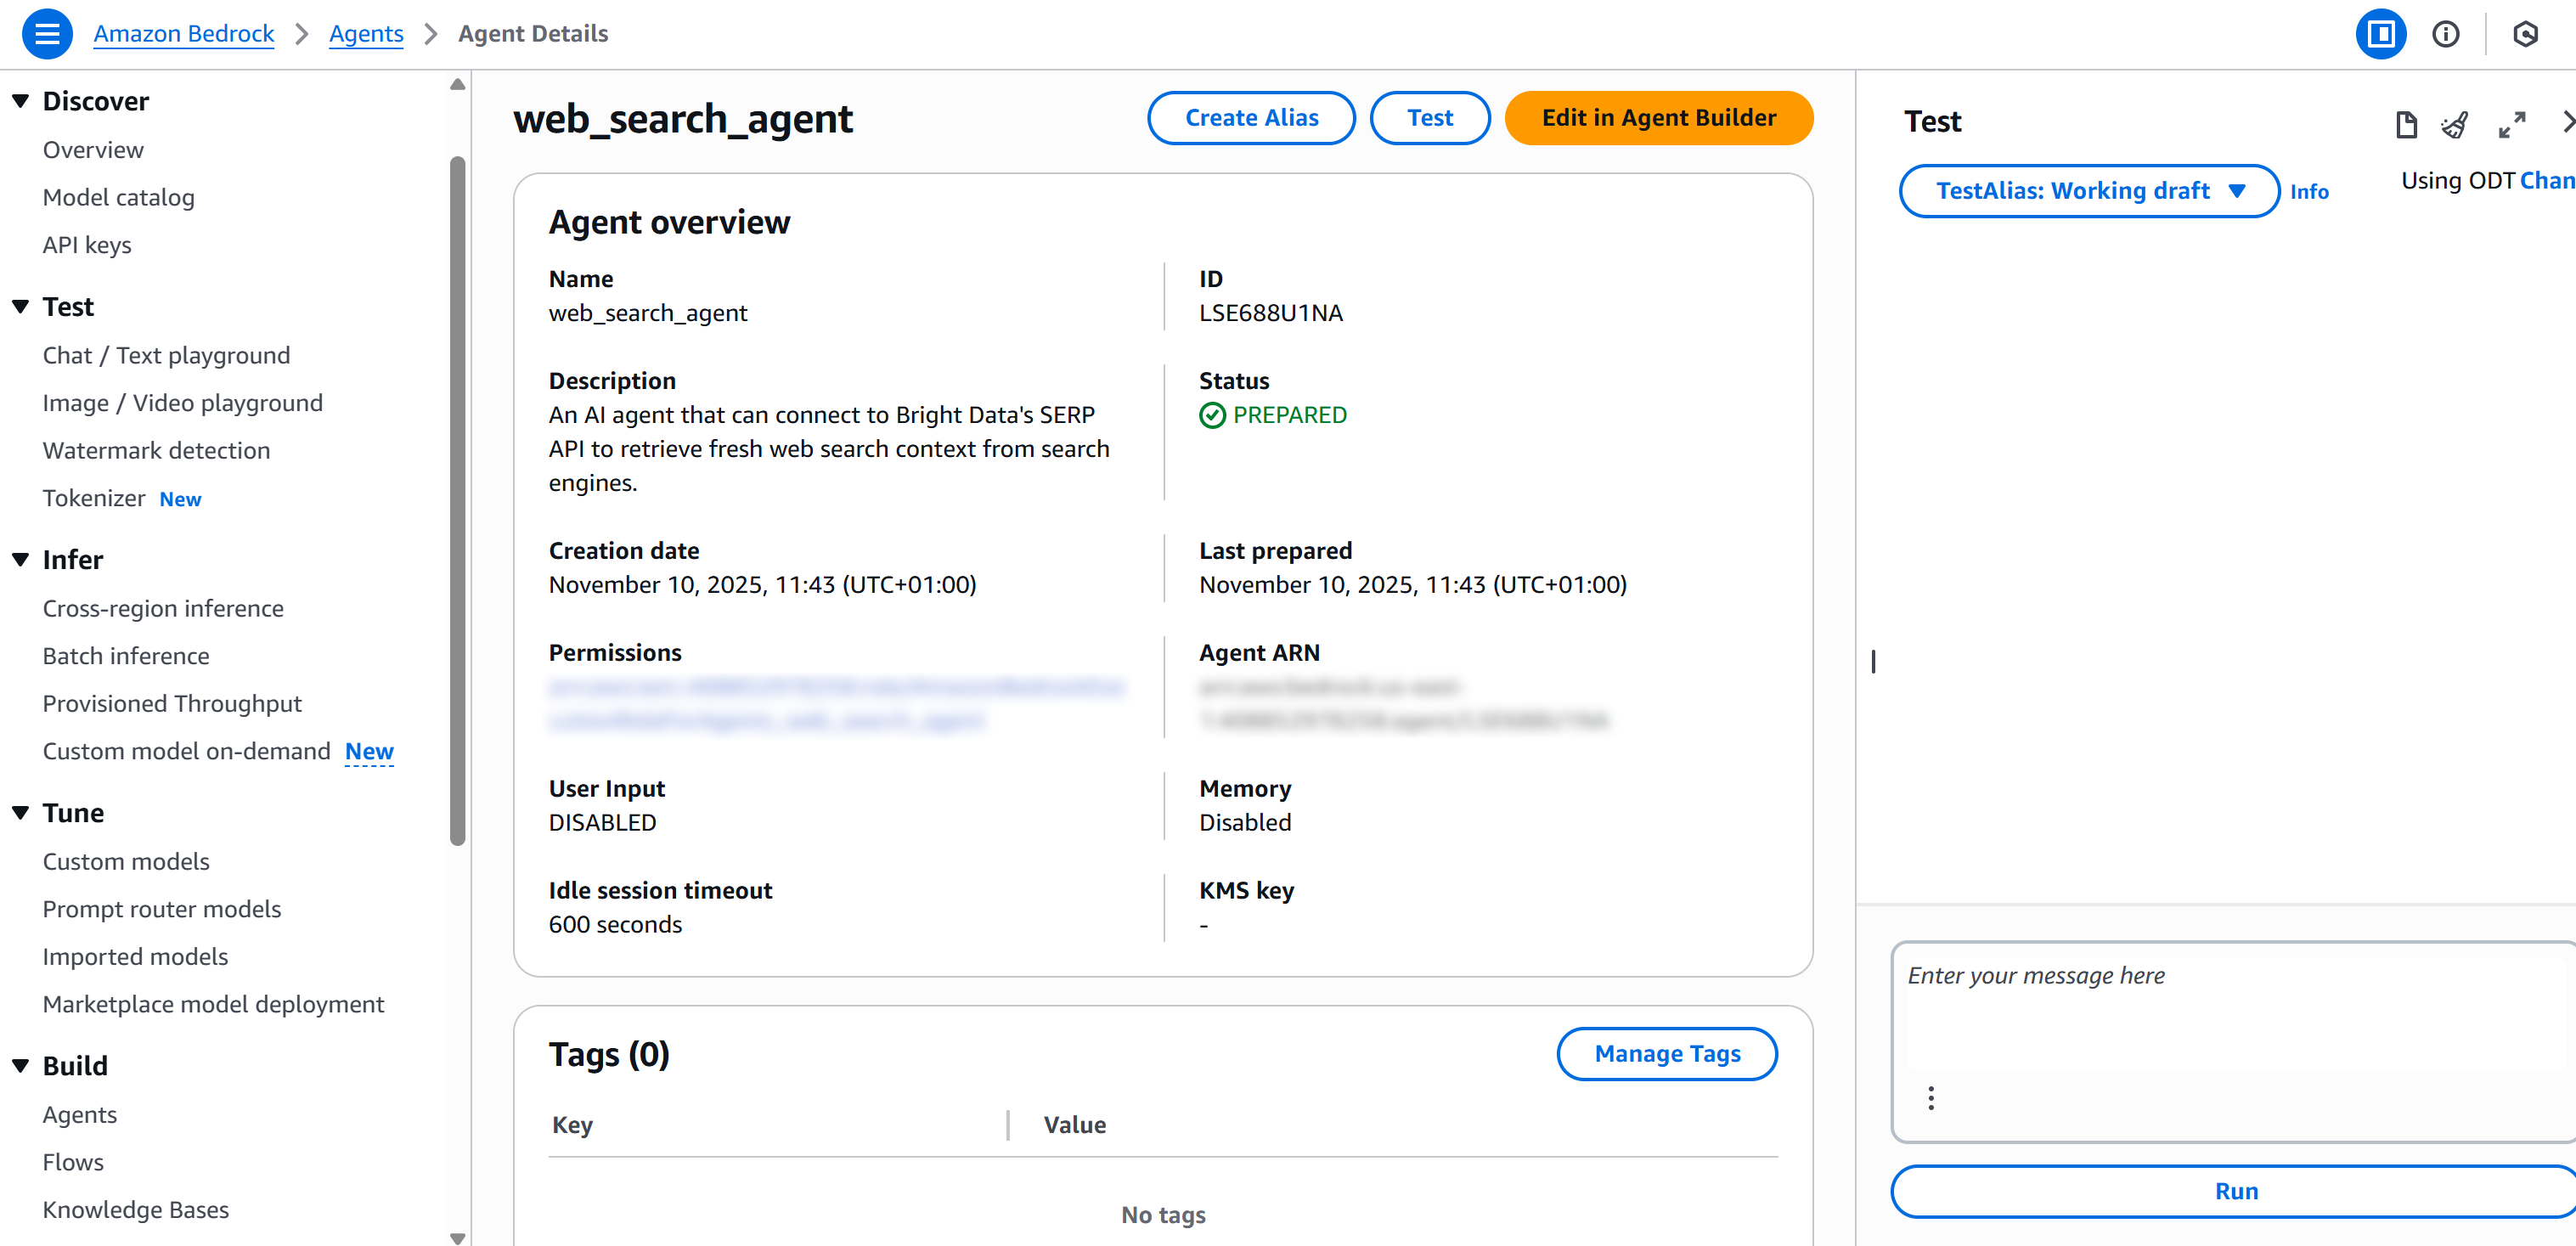Open the message options three-dot menu
Viewport: 2576px width, 1246px height.
(1931, 1097)
